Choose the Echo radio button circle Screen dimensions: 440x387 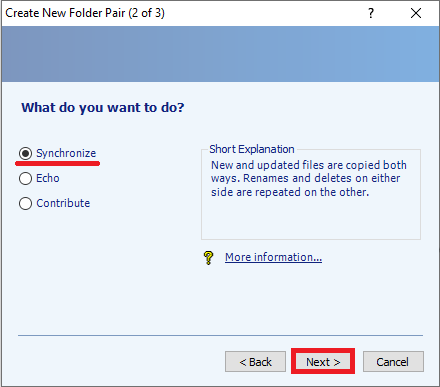pos(26,178)
